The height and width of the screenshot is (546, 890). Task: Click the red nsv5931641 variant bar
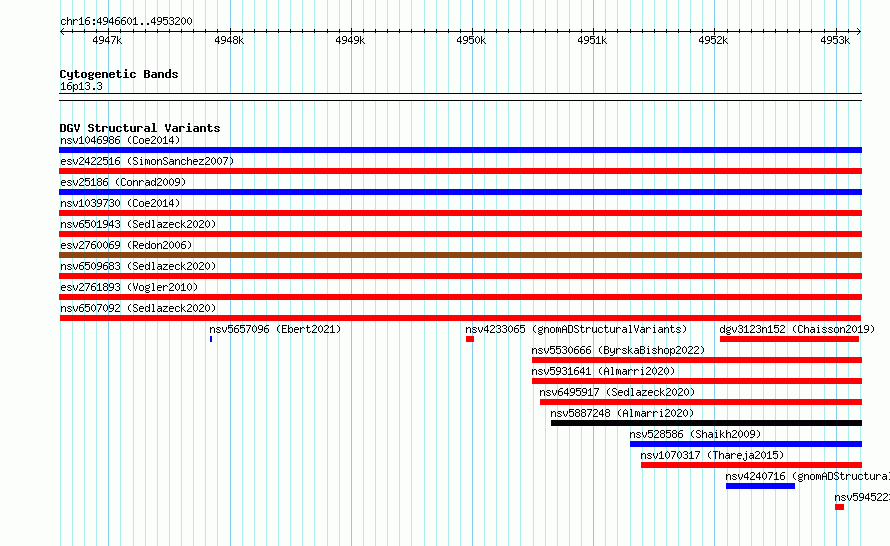697,381
